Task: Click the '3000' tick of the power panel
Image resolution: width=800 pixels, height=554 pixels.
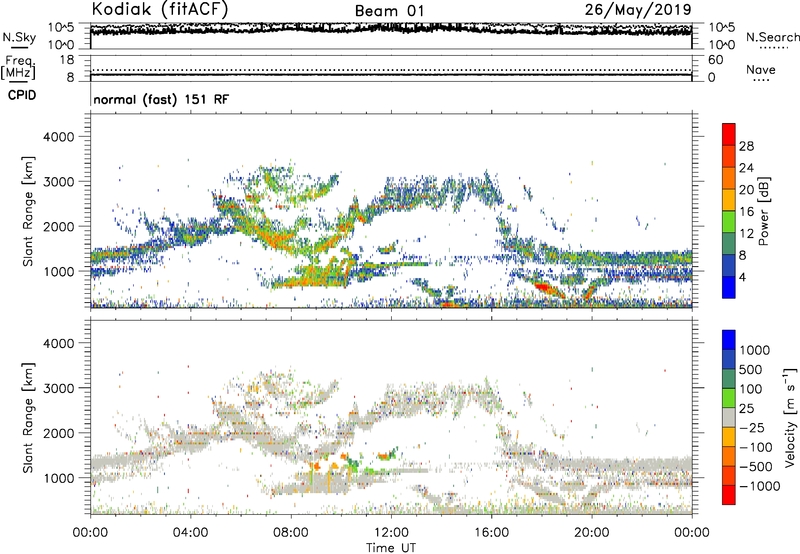Action: click(x=58, y=182)
